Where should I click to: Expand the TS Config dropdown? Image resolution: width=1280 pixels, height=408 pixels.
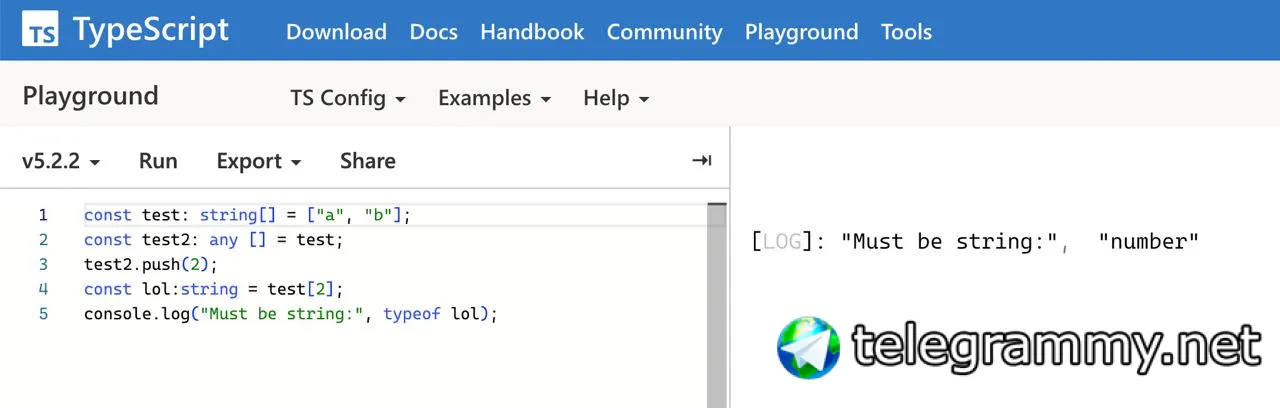pyautogui.click(x=348, y=98)
